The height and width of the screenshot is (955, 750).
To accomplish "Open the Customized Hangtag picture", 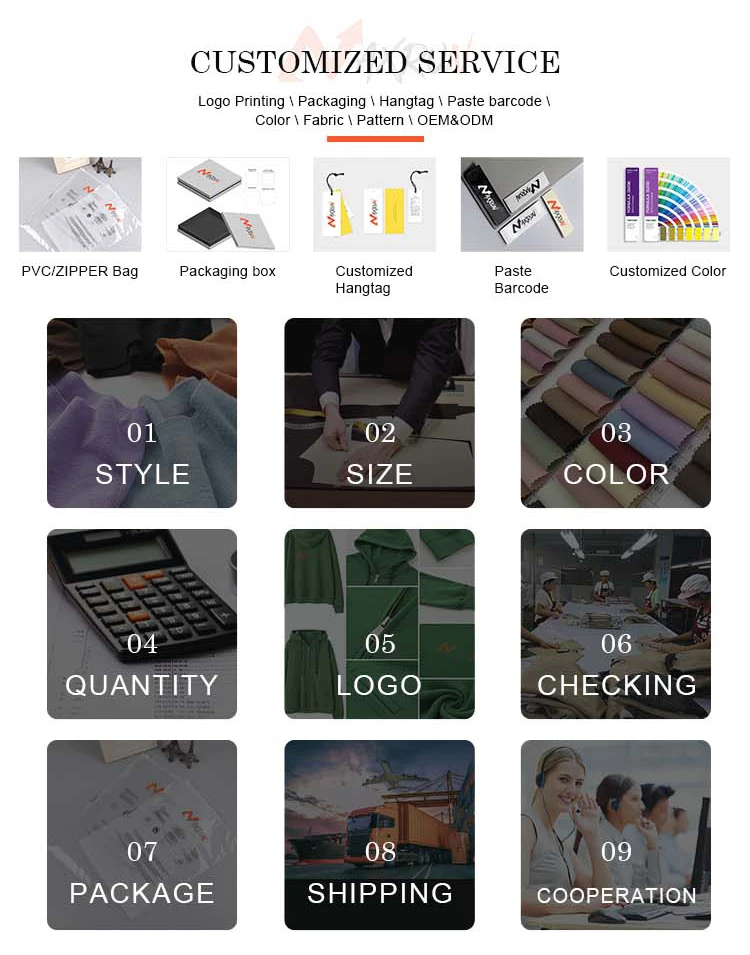I will point(374,205).
